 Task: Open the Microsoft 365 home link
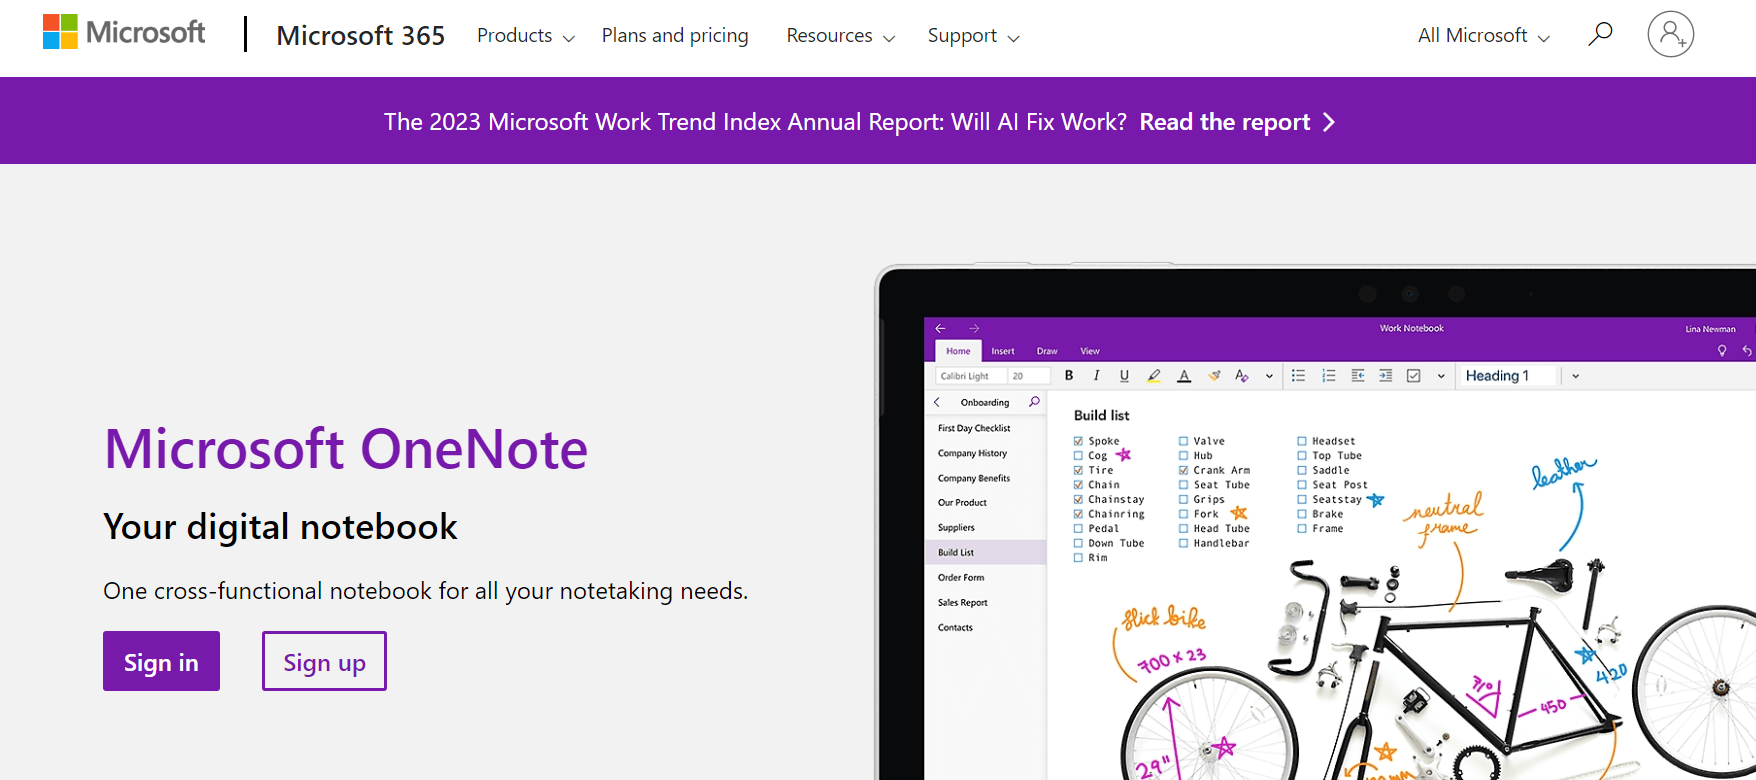[x=361, y=36]
